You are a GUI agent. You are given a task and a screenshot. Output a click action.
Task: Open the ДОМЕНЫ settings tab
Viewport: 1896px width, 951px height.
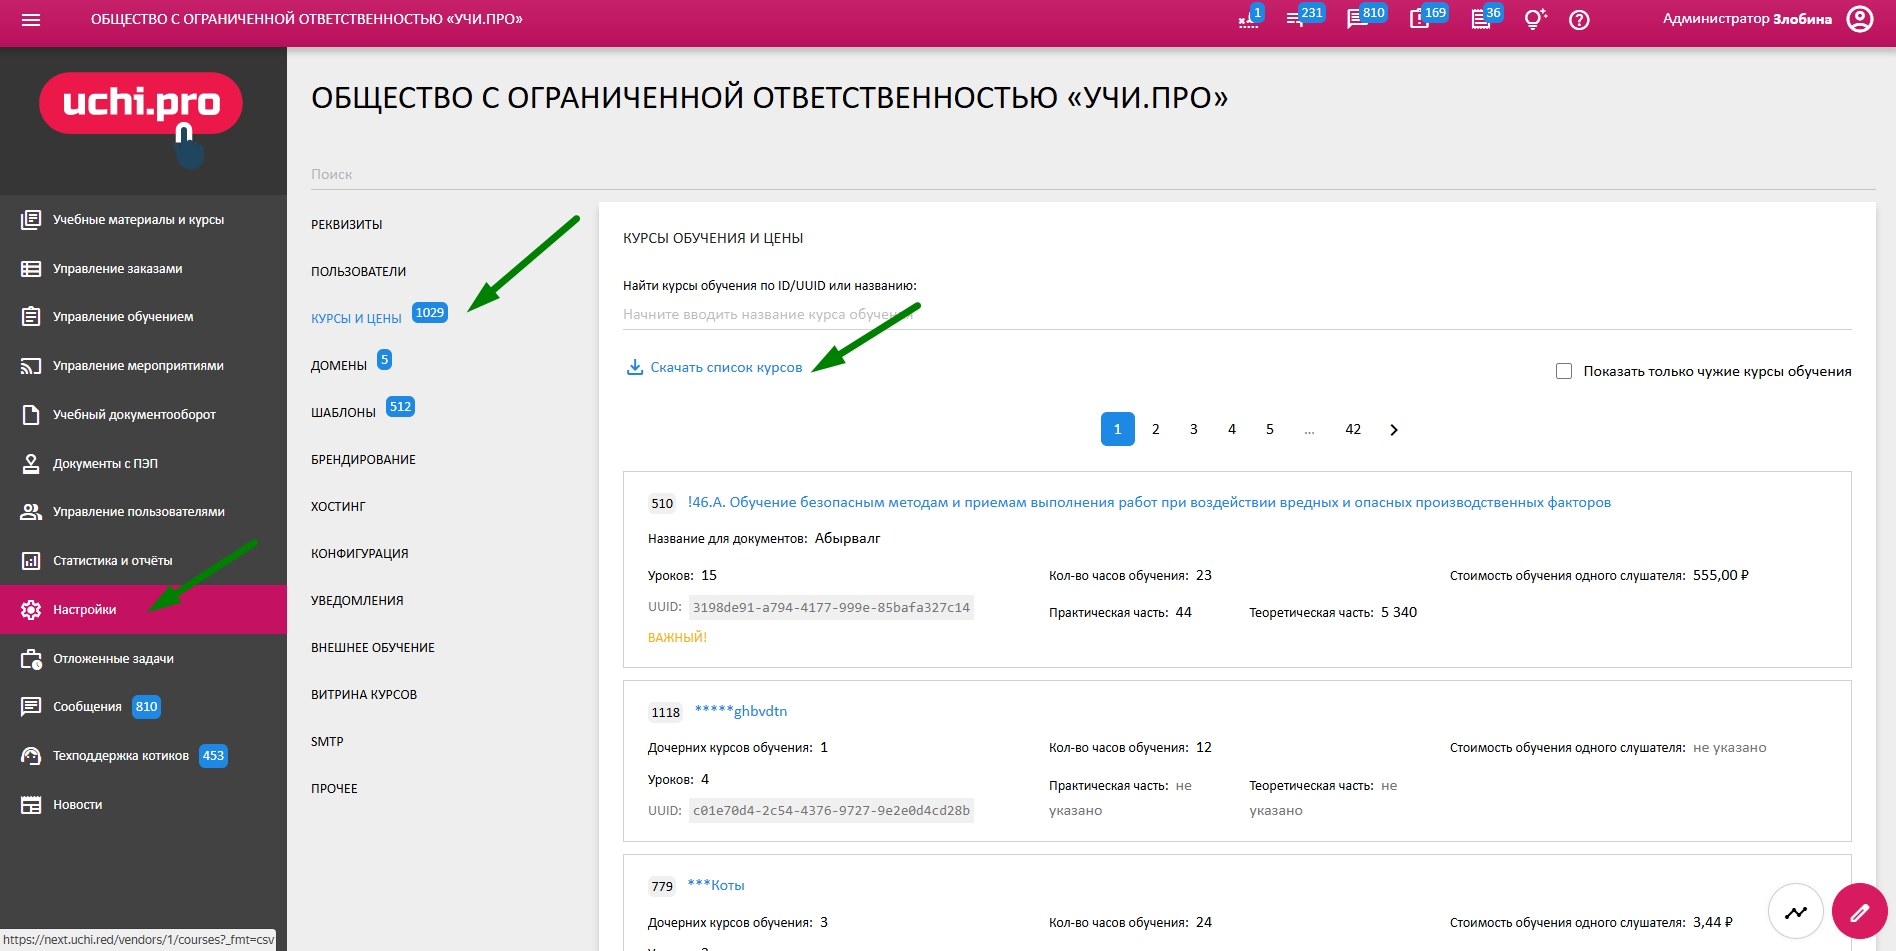[x=339, y=365]
